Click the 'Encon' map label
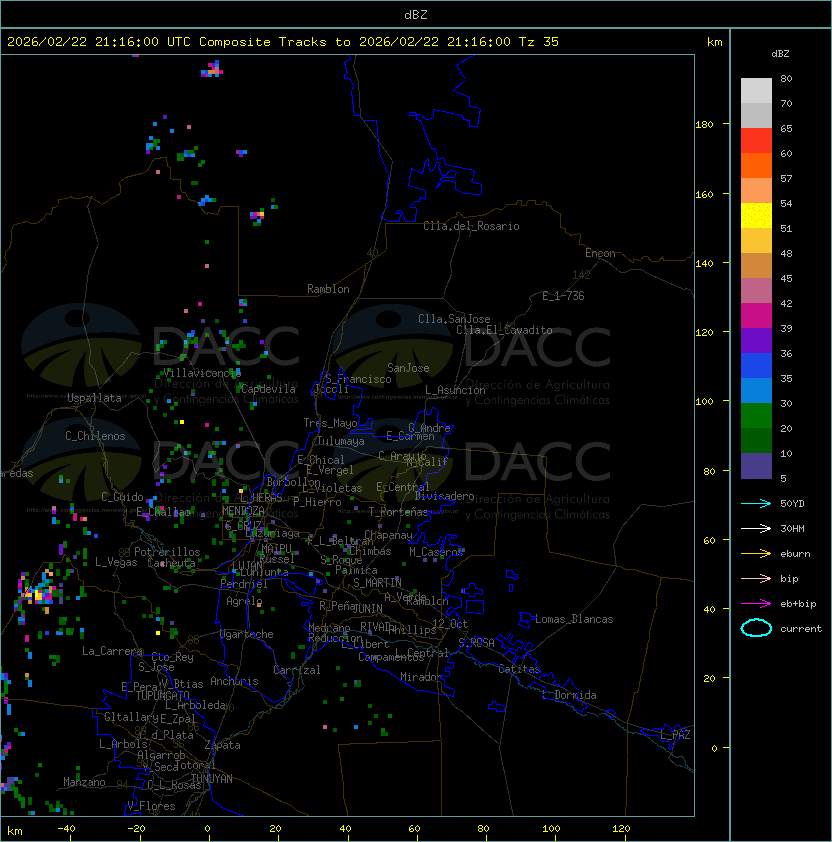This screenshot has width=832, height=842. click(x=601, y=253)
